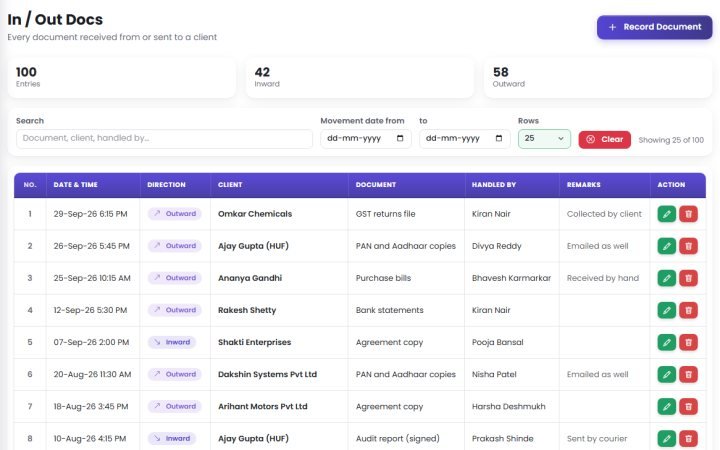Edit the Ananya Gandhi entry
720x450 pixels.
[x=666, y=278]
